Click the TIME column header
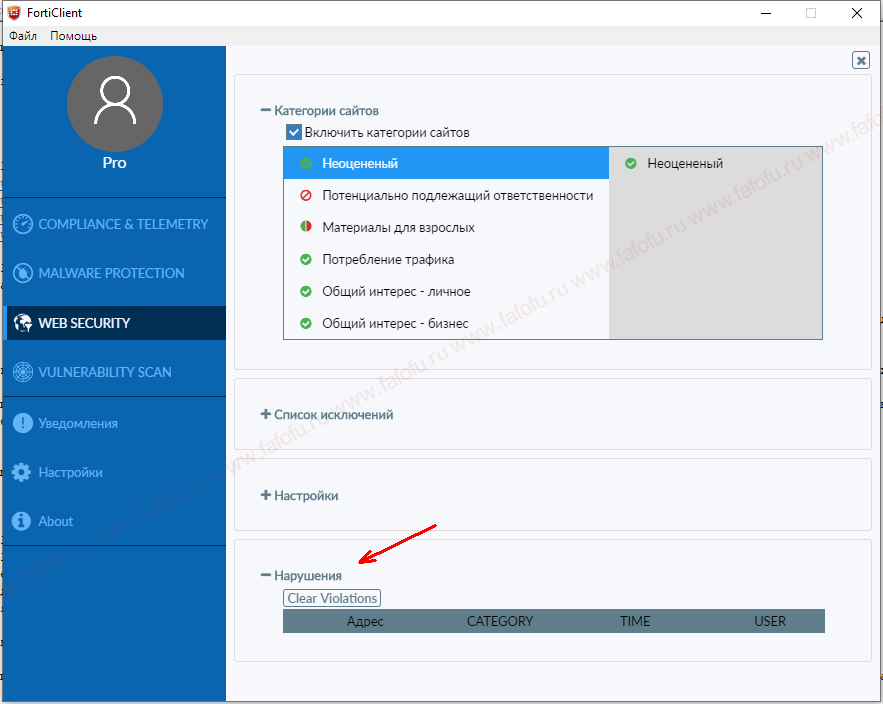The image size is (883, 704). (635, 621)
